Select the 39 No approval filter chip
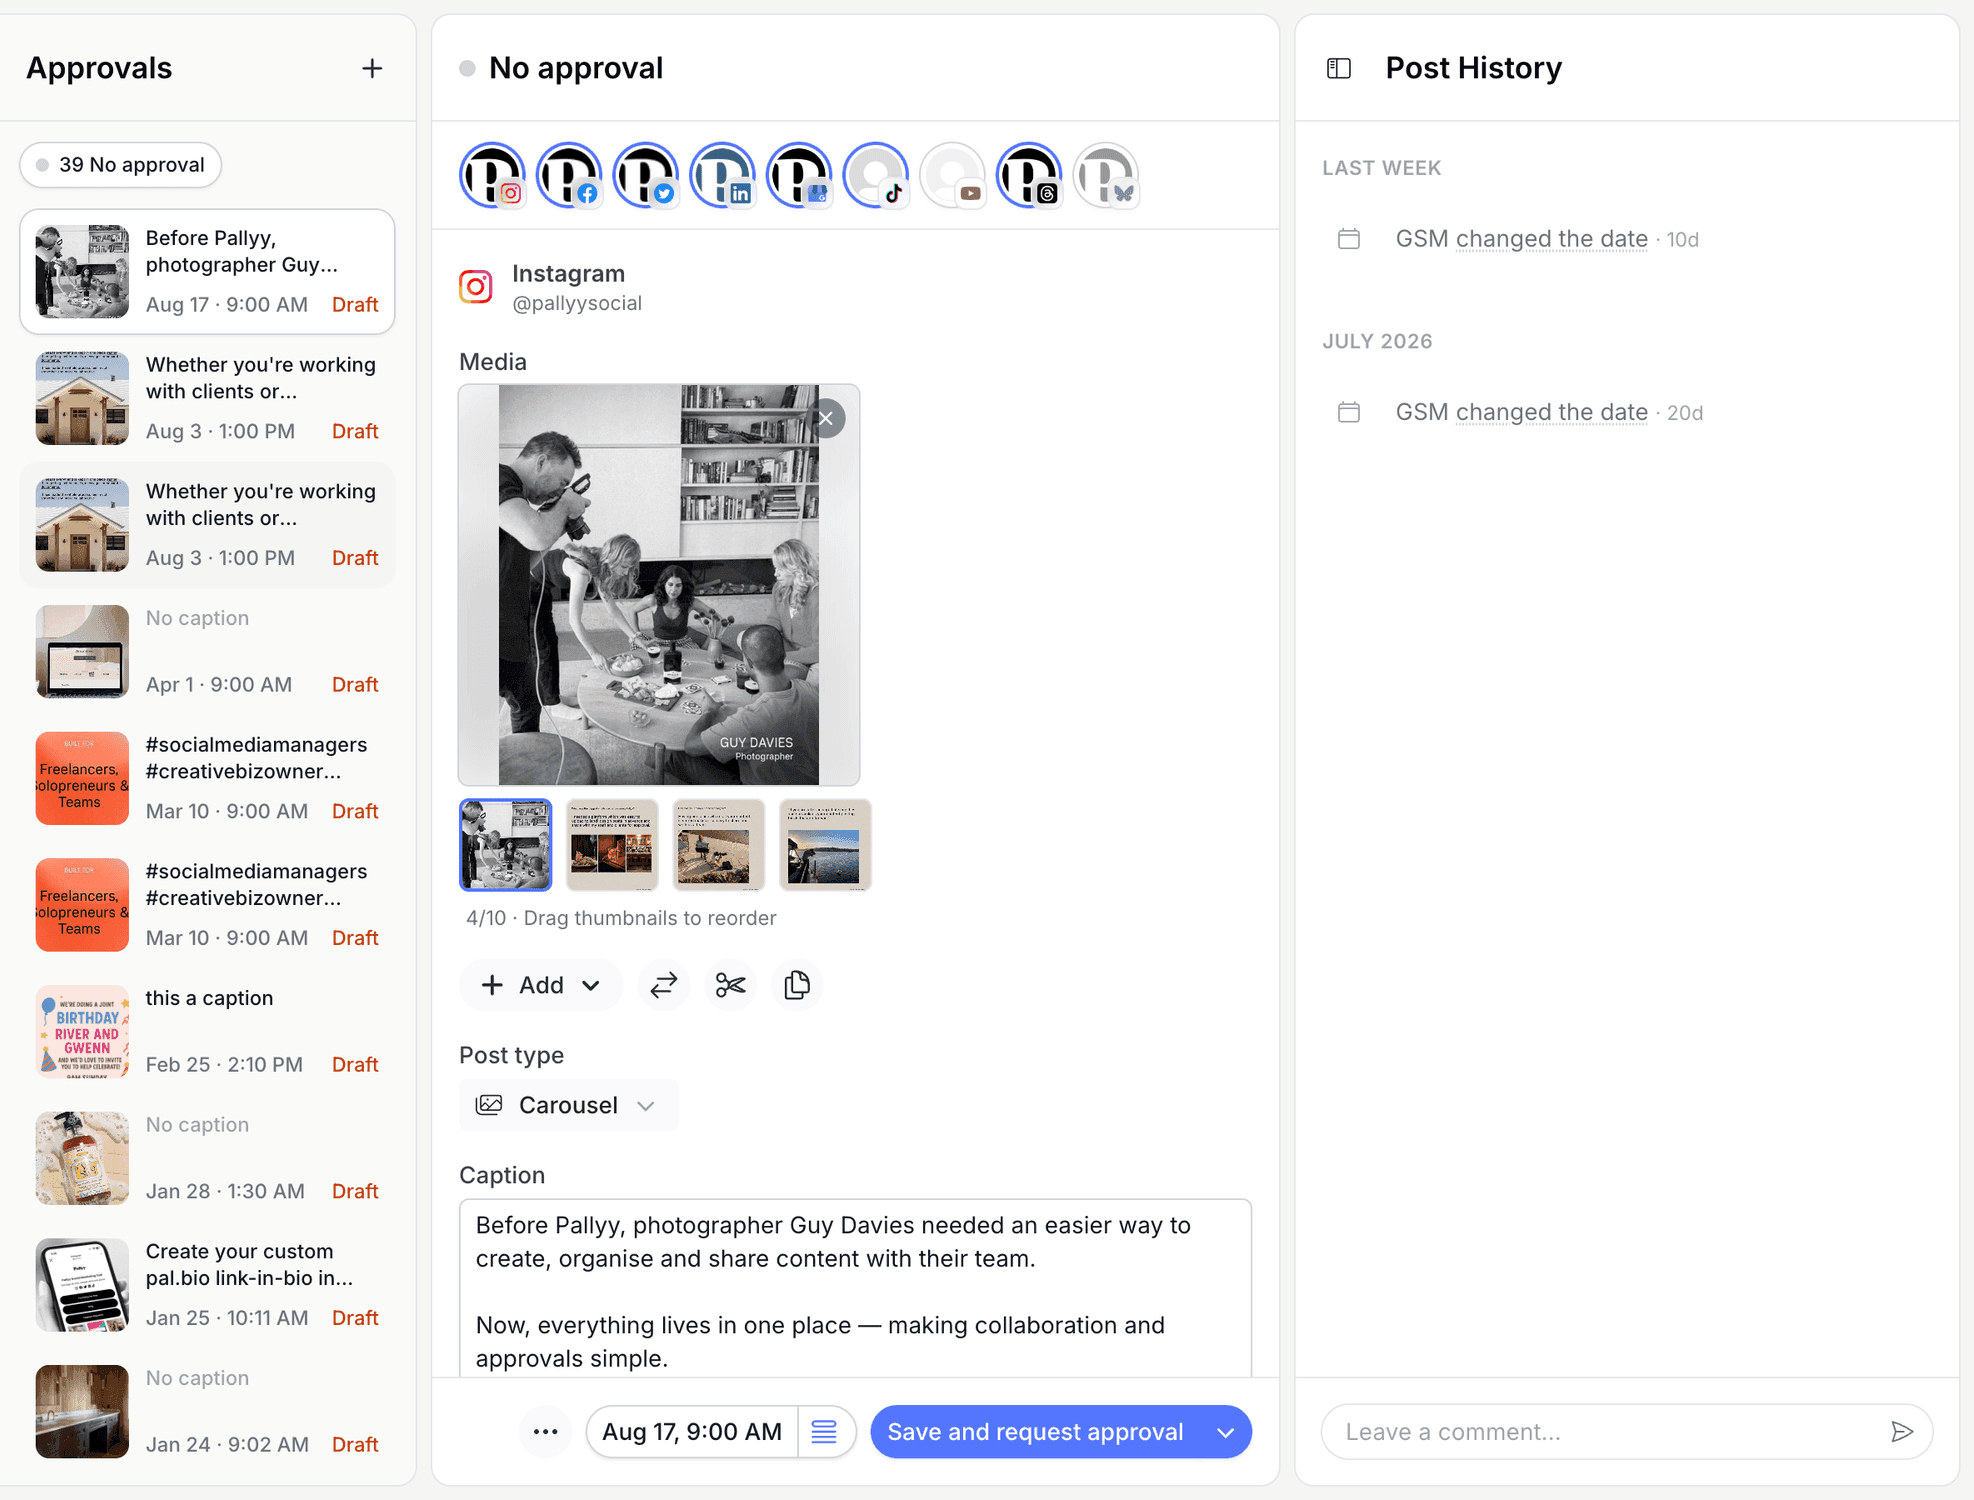Screen dimensions: 1974x1500 [121, 165]
